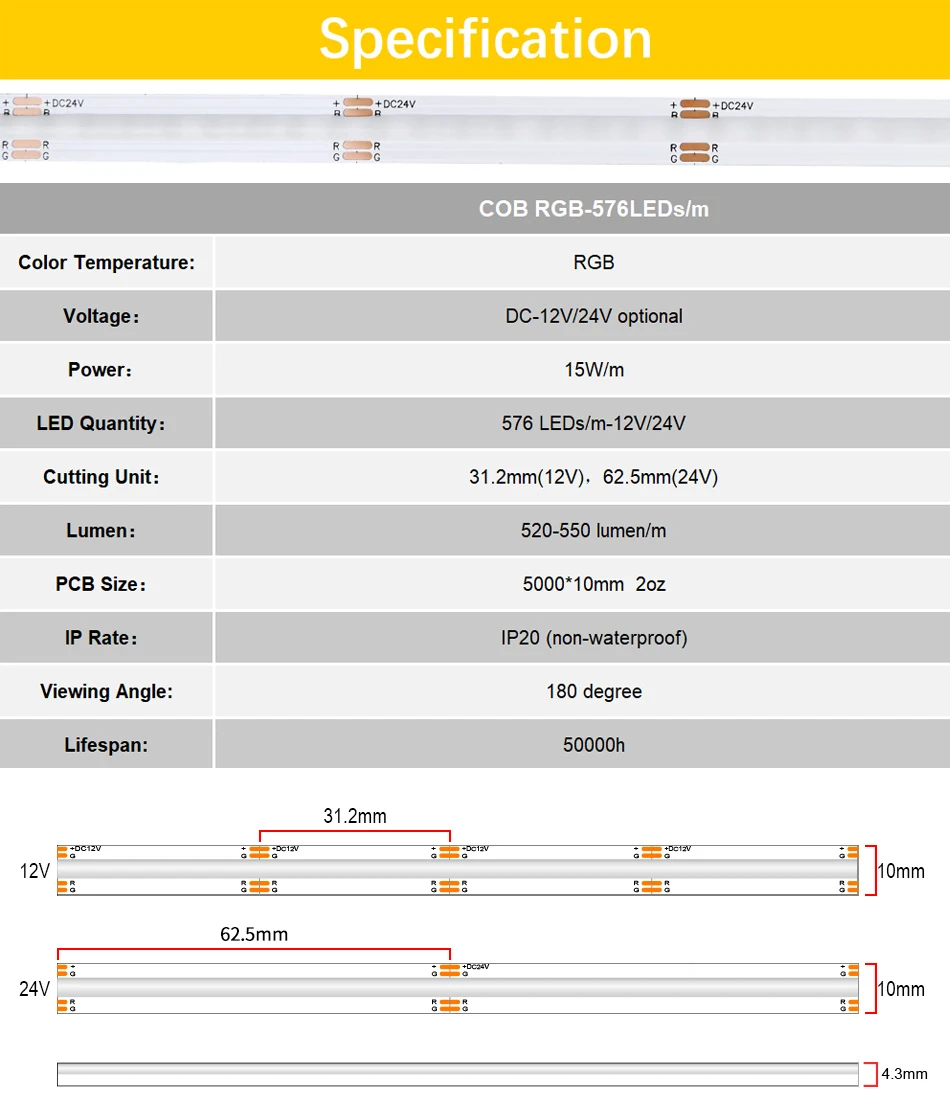Click the "Voltage:" row label

[101, 316]
